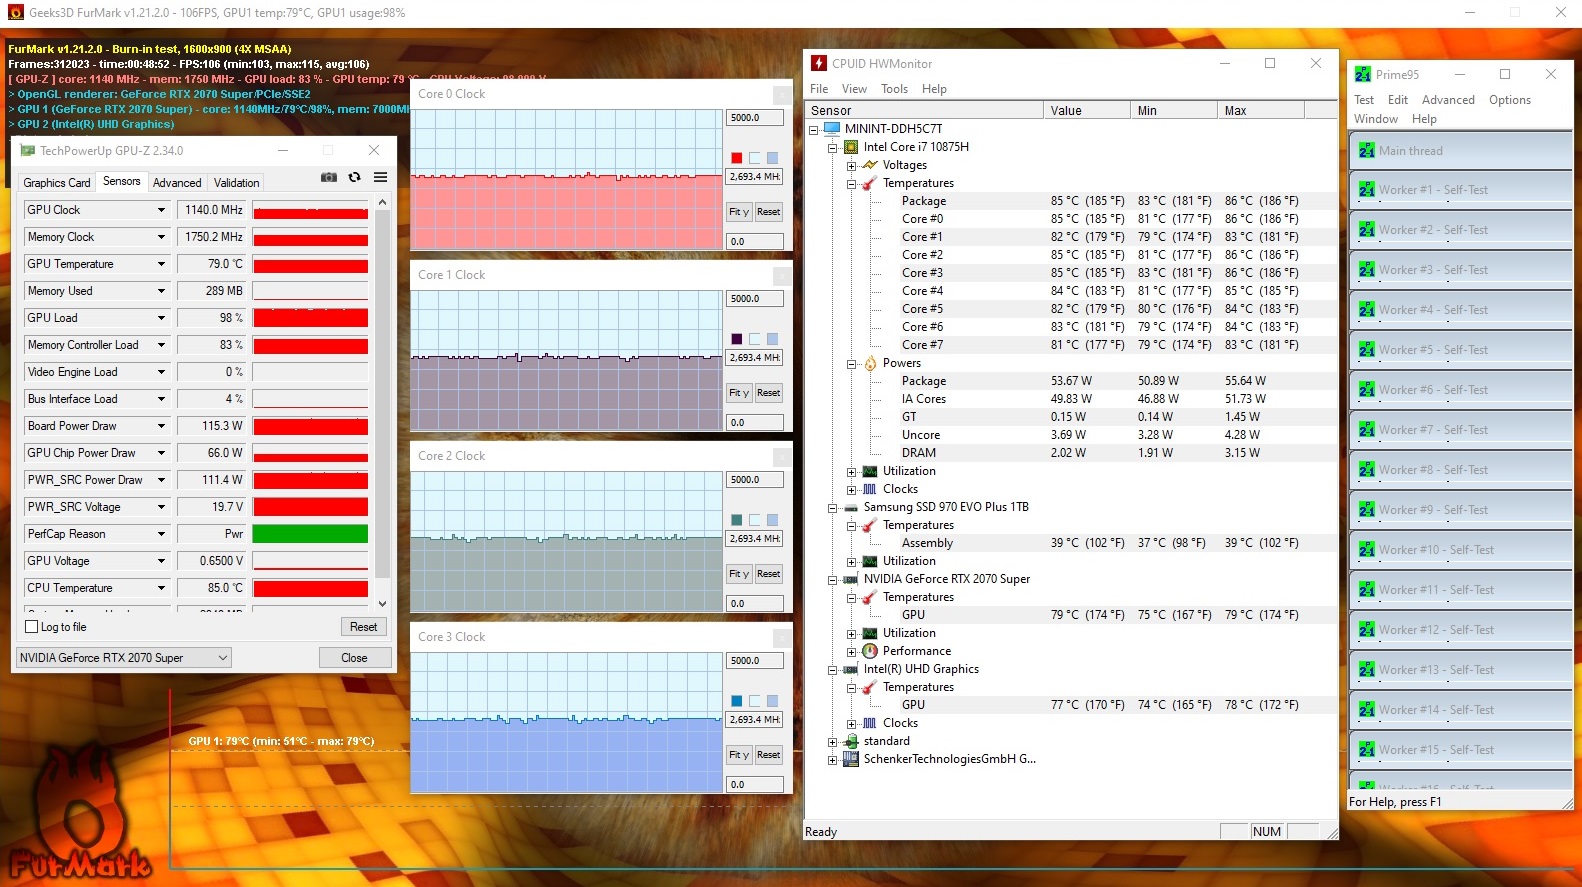Open the GPU-Z hamburger menu icon
This screenshot has height=887, width=1582.
pyautogui.click(x=381, y=177)
